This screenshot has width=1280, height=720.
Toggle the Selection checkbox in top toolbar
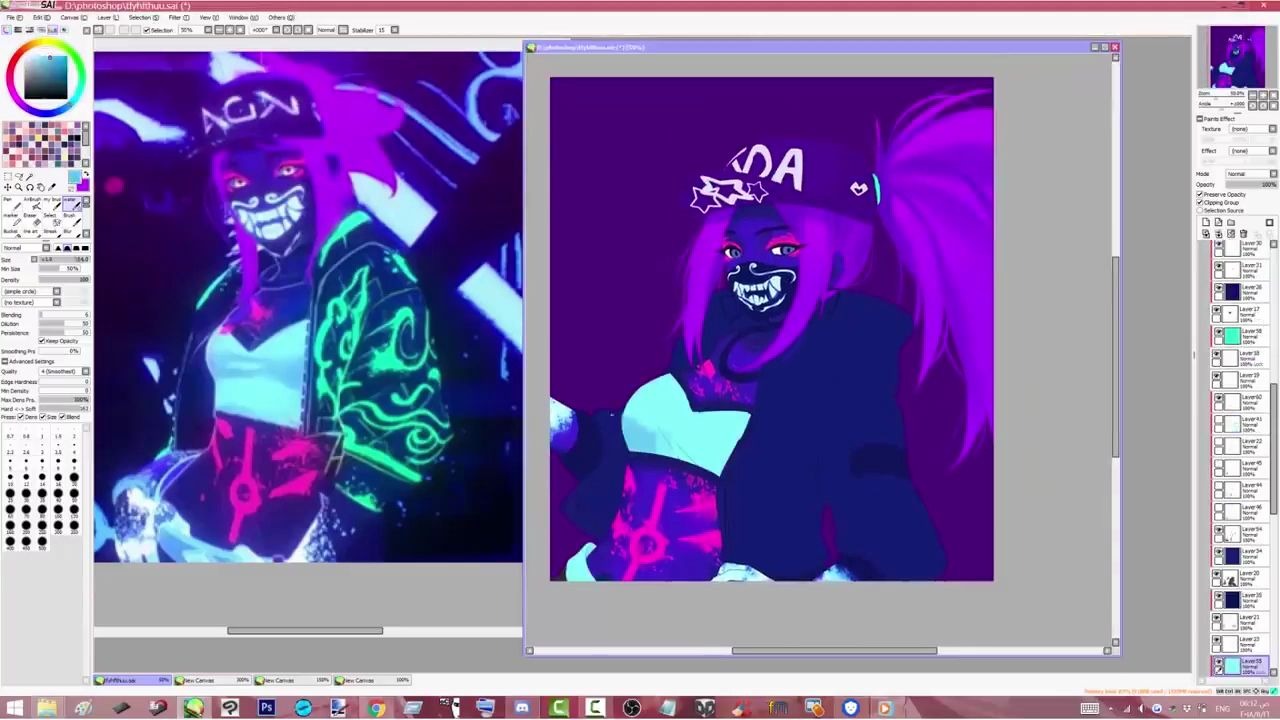pos(147,30)
